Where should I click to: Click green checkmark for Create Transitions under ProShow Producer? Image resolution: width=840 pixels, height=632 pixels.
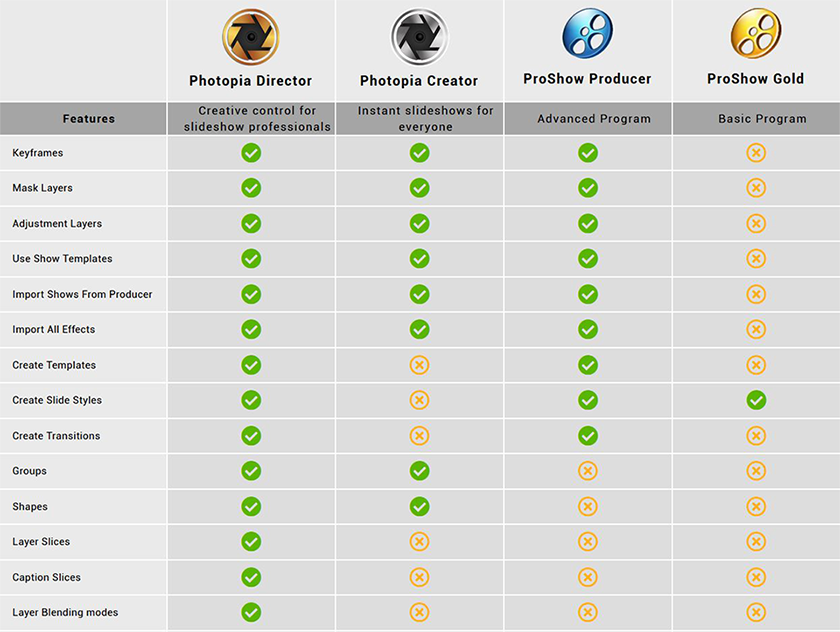[588, 436]
